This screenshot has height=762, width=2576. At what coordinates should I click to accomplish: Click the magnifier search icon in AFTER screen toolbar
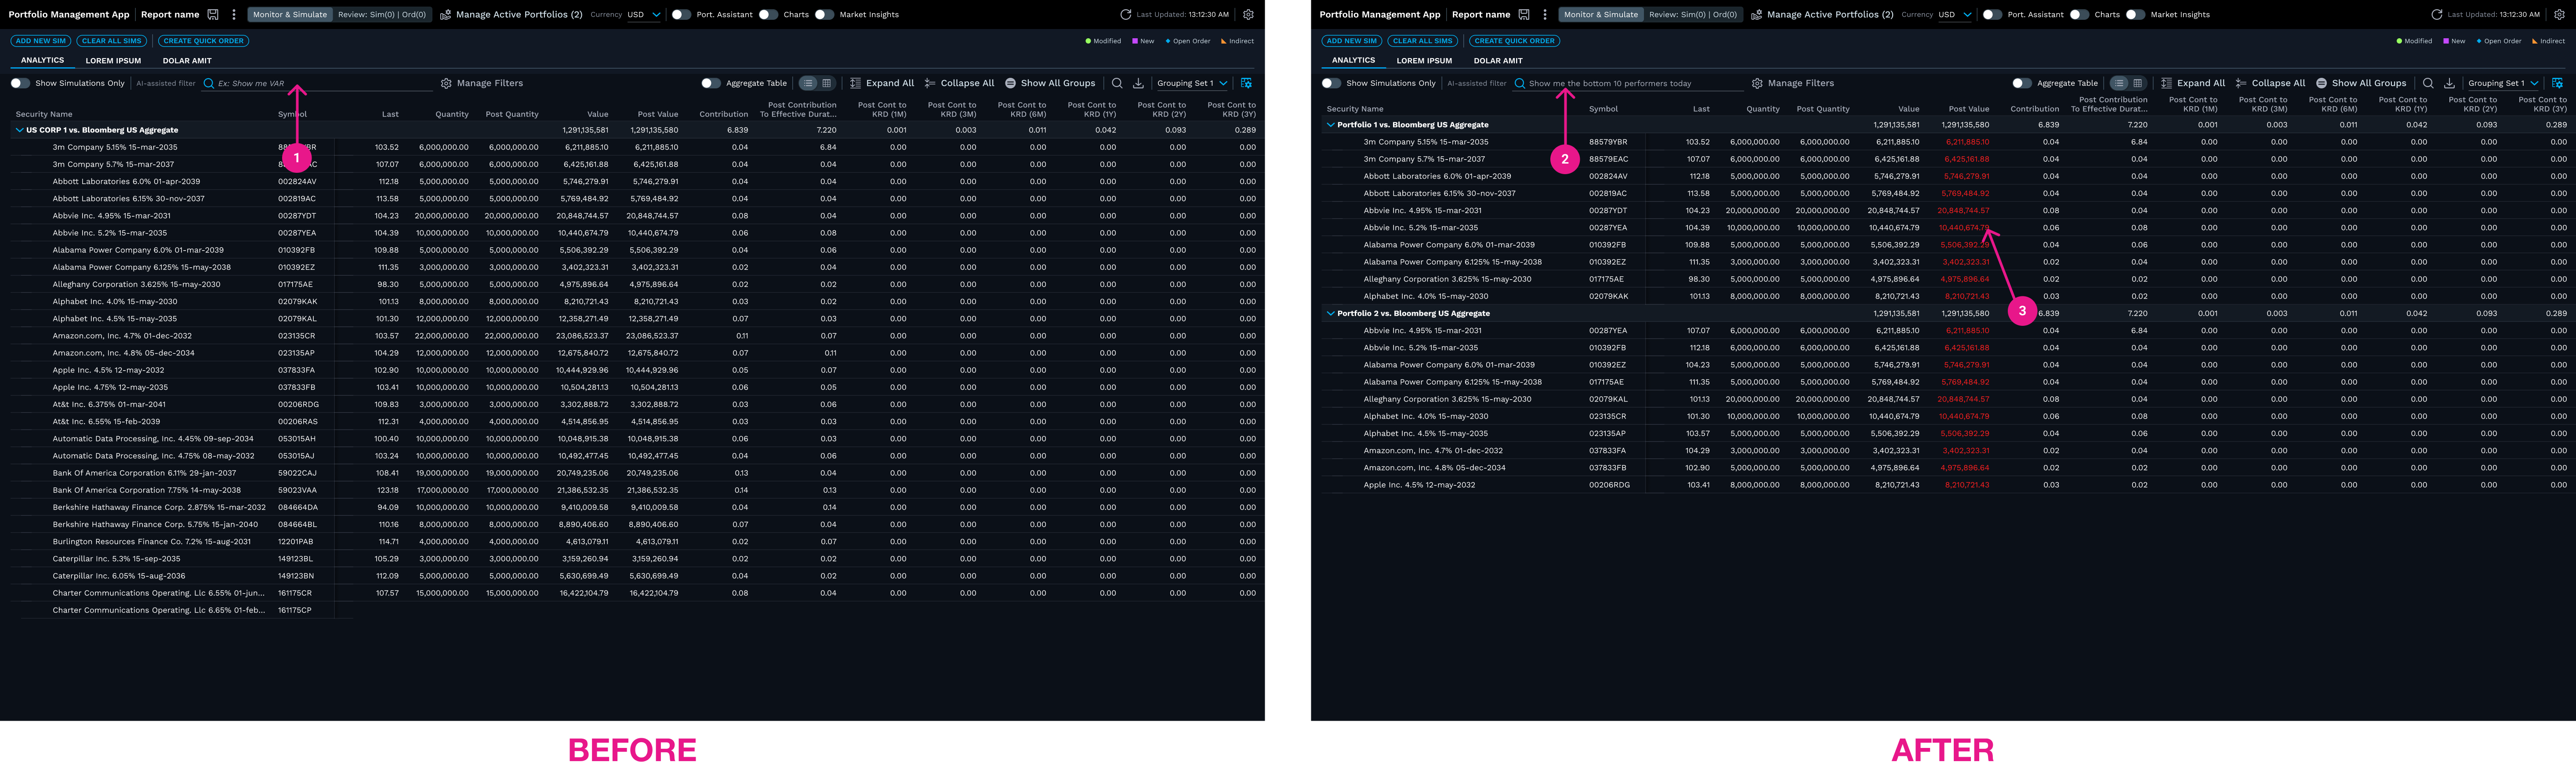click(x=2428, y=83)
